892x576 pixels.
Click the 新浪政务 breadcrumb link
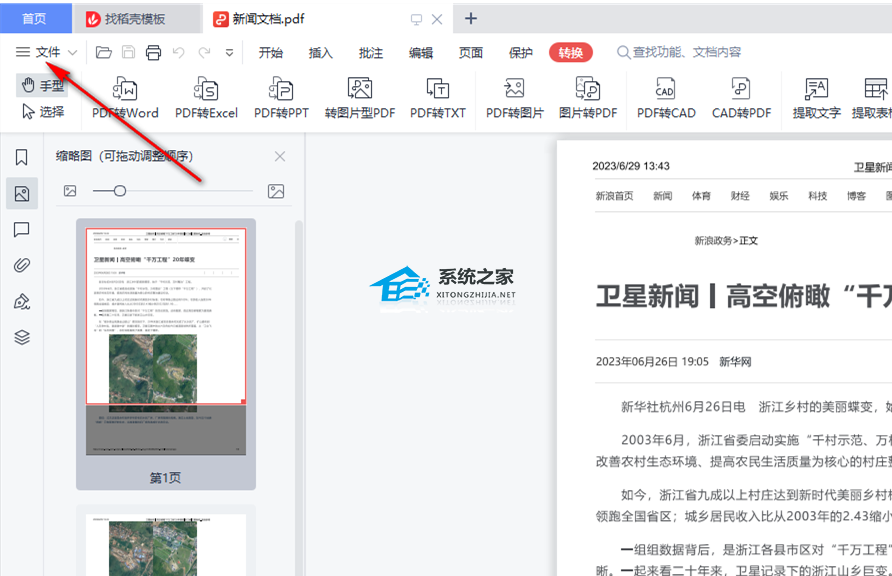pyautogui.click(x=713, y=241)
